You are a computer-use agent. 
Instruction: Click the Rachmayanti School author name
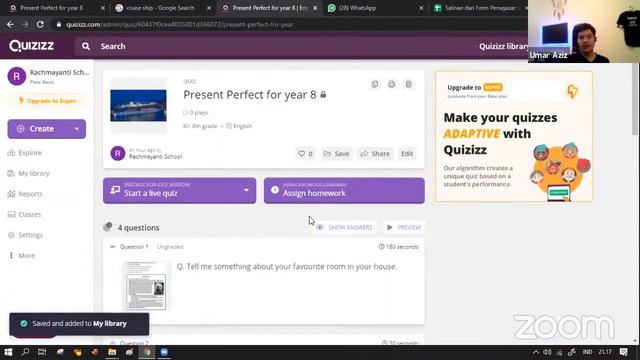pyautogui.click(x=155, y=156)
